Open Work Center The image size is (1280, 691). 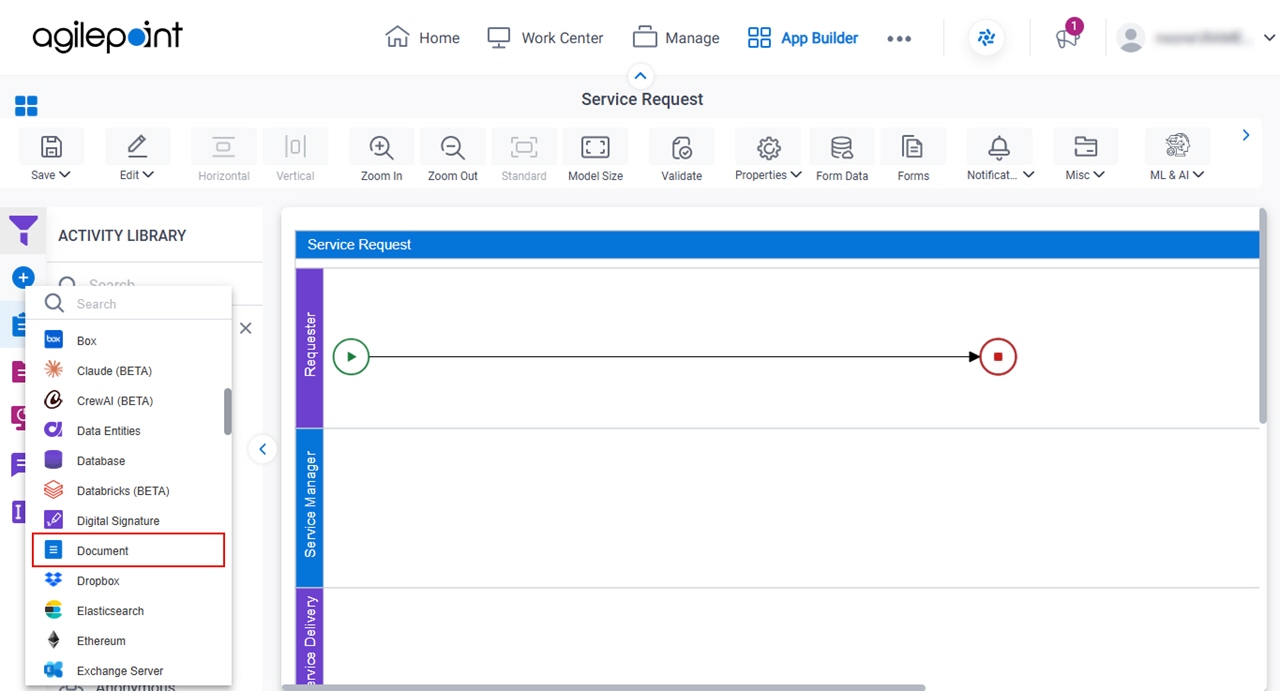click(545, 38)
